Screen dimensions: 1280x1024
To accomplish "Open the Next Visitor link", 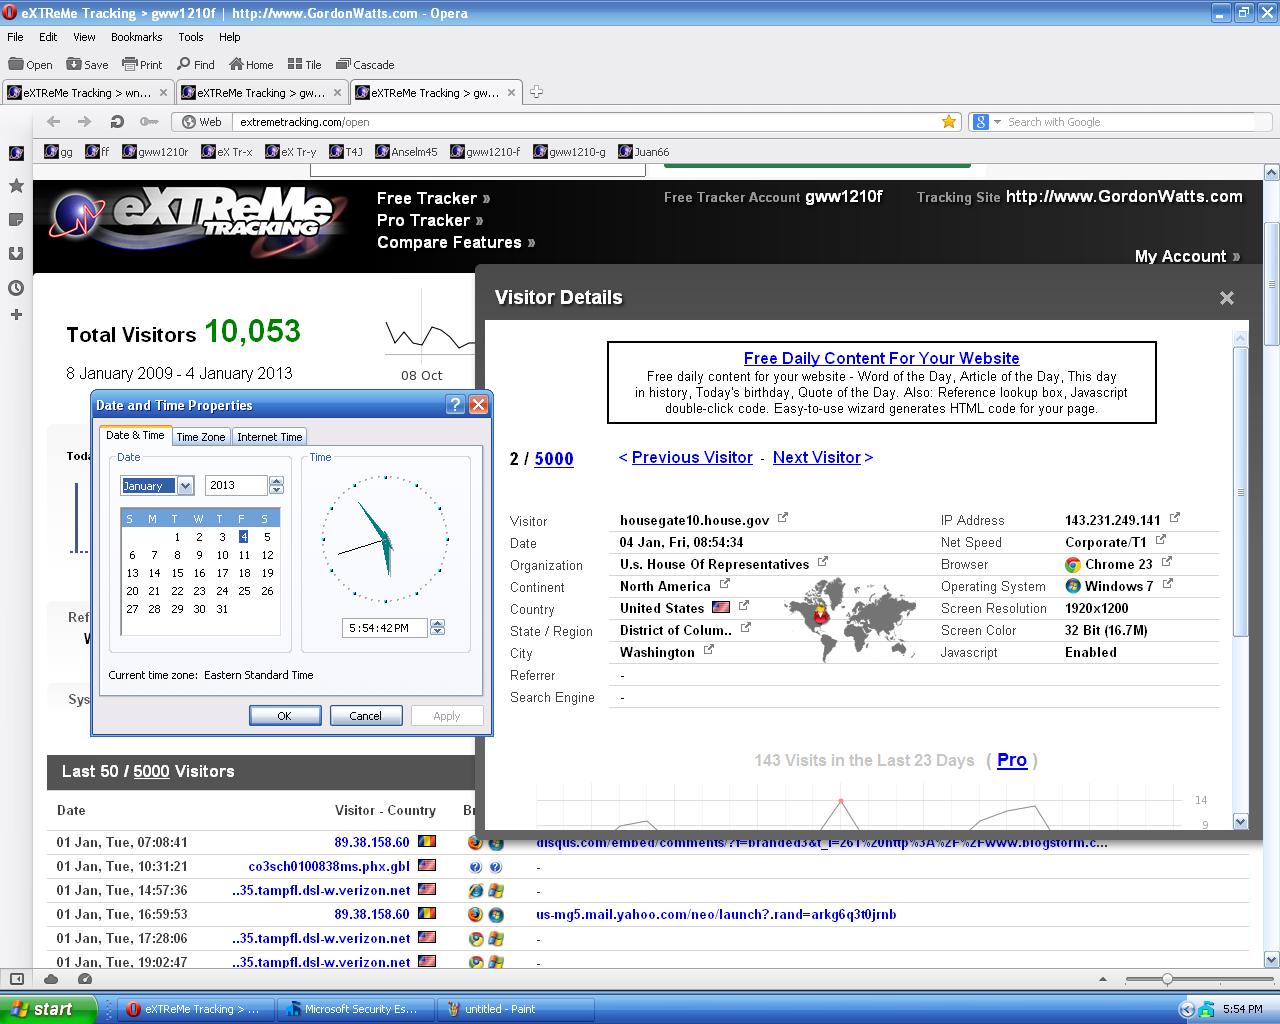I will point(816,457).
